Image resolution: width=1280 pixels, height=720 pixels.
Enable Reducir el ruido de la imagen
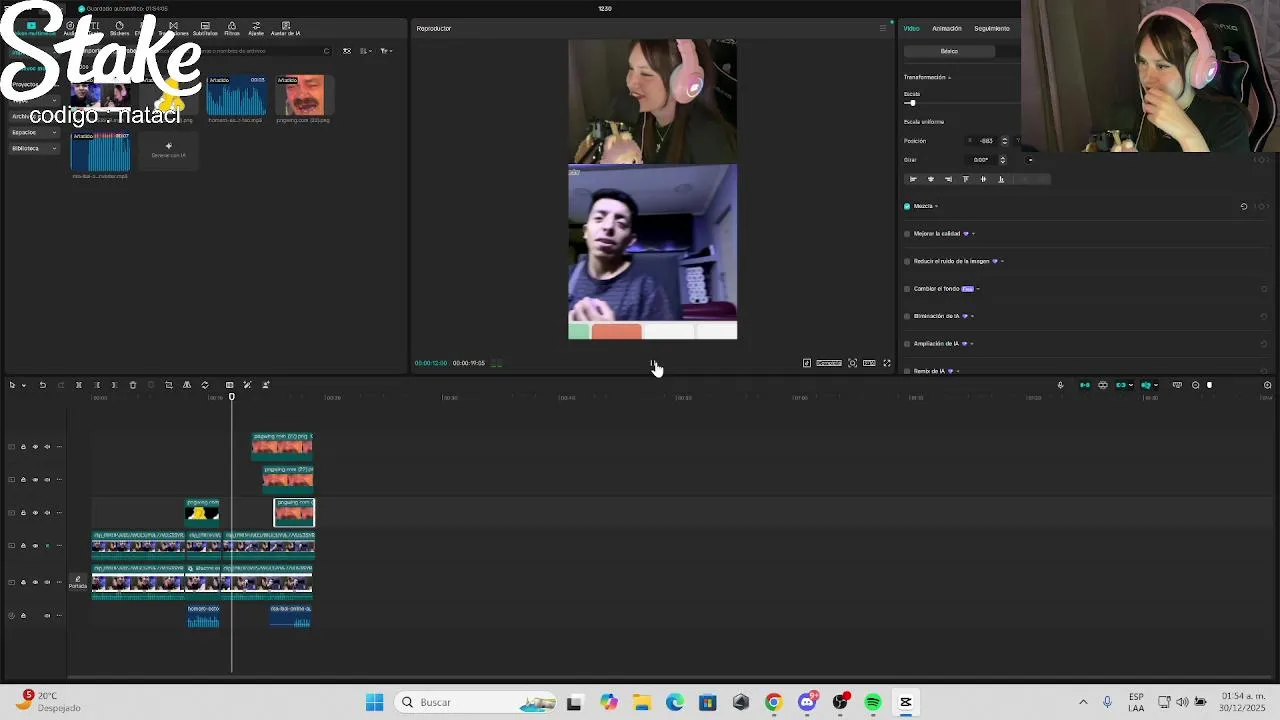tap(907, 261)
